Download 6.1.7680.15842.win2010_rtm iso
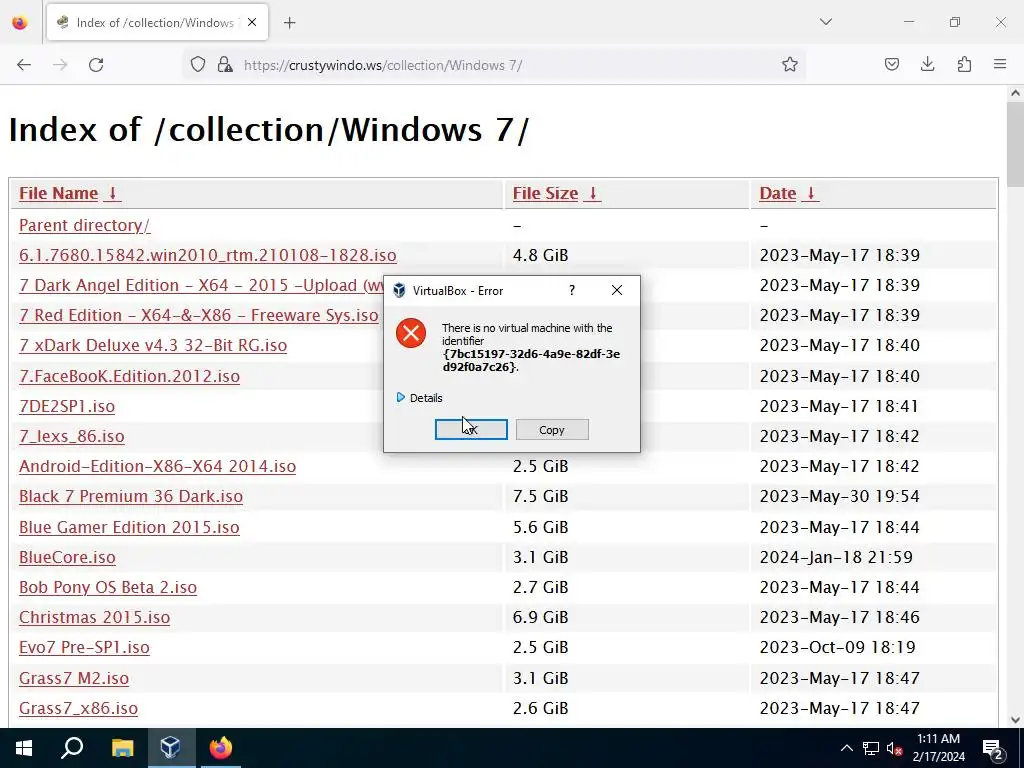The width and height of the screenshot is (1024, 768). coord(208,255)
